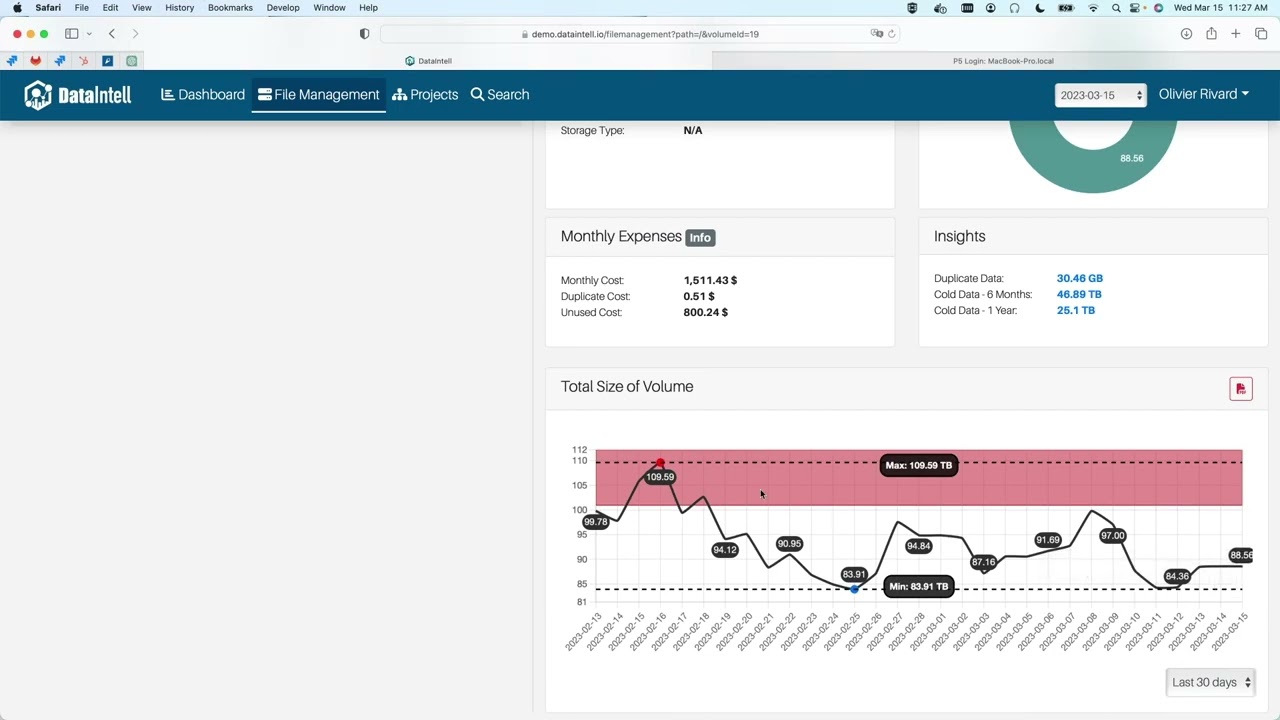Open the Search page

500,94
